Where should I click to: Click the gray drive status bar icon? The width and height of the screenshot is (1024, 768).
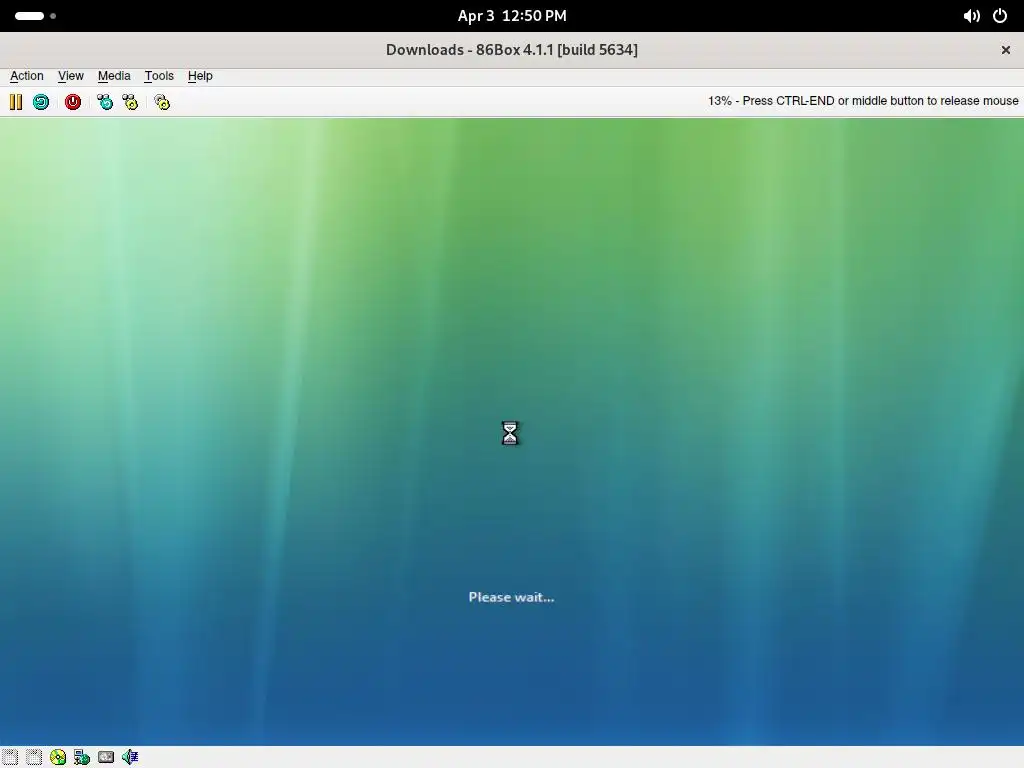point(106,757)
